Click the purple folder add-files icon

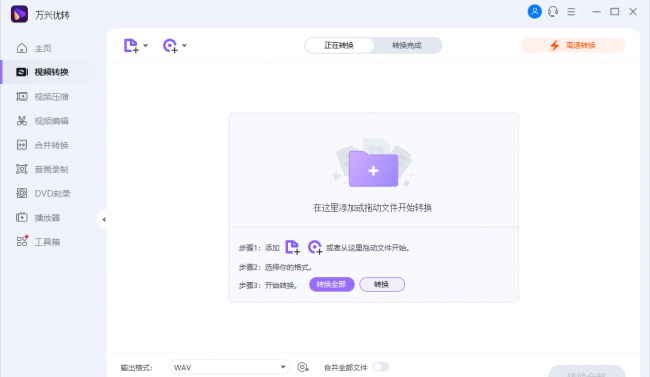tap(373, 168)
